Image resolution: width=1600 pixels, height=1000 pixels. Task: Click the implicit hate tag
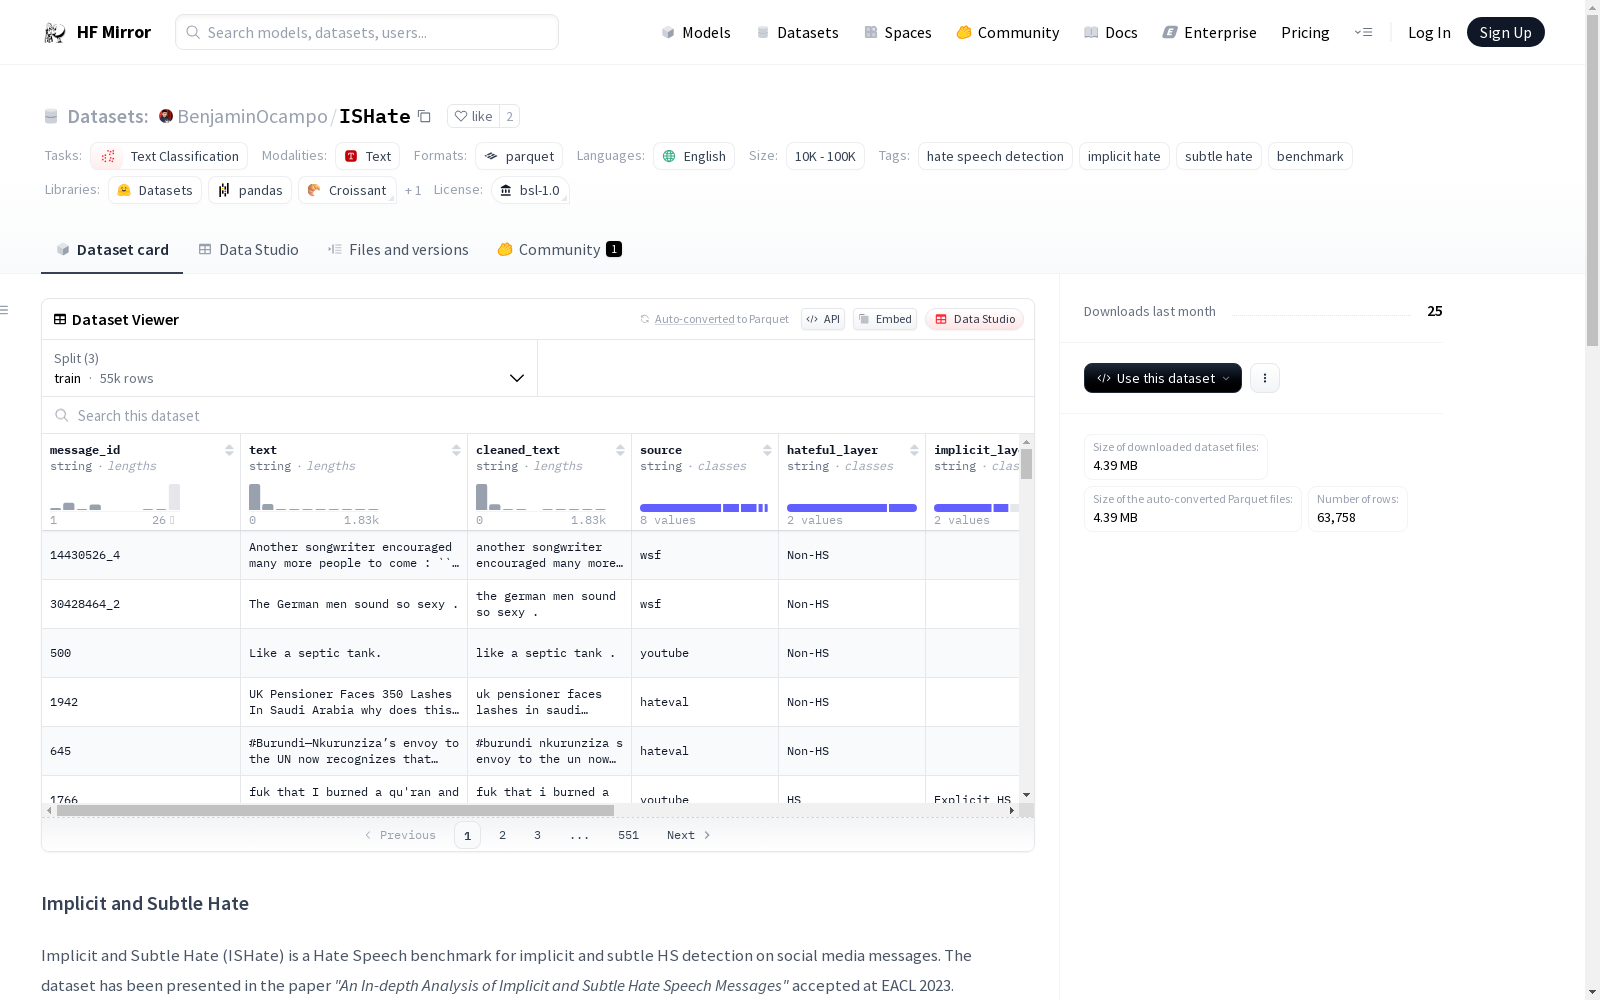1124,156
